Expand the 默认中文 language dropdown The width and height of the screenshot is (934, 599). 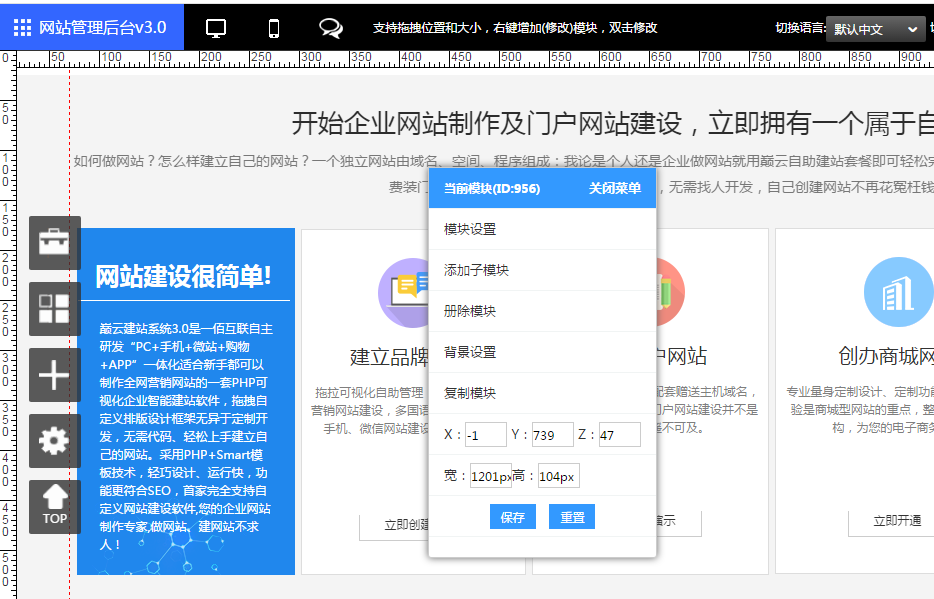pos(876,29)
